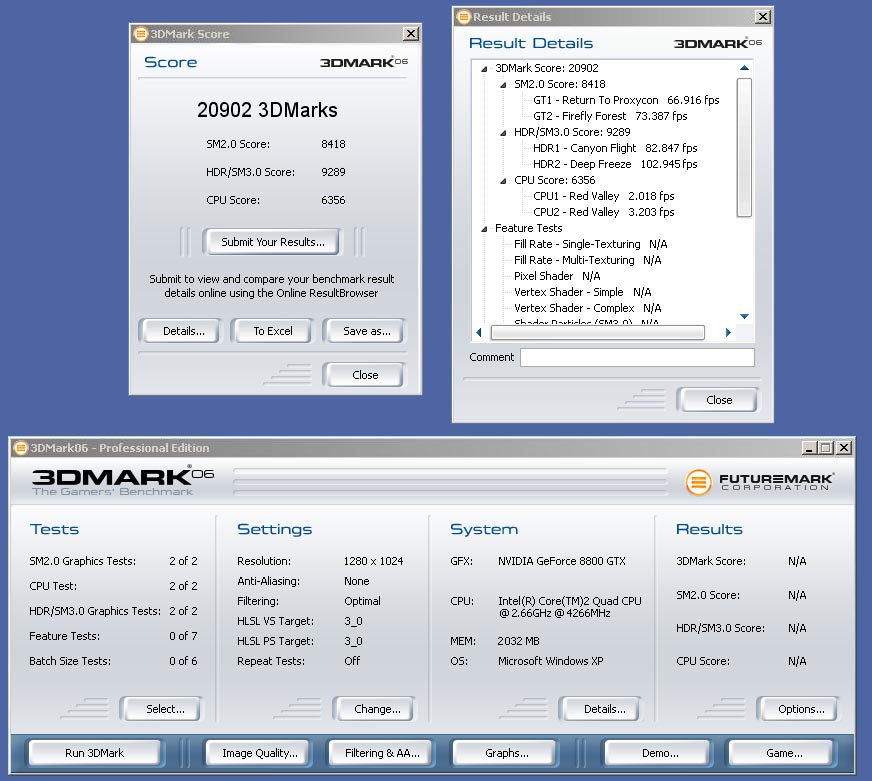This screenshot has height=781, width=872.
Task: Click the Result Details window title icon
Action: point(463,17)
